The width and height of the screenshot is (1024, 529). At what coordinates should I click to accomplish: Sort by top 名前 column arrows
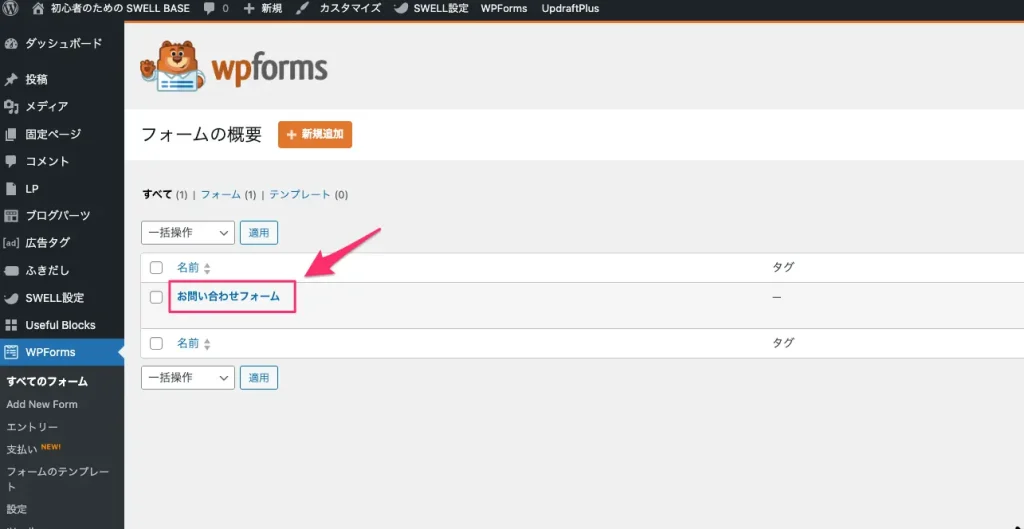(207, 268)
